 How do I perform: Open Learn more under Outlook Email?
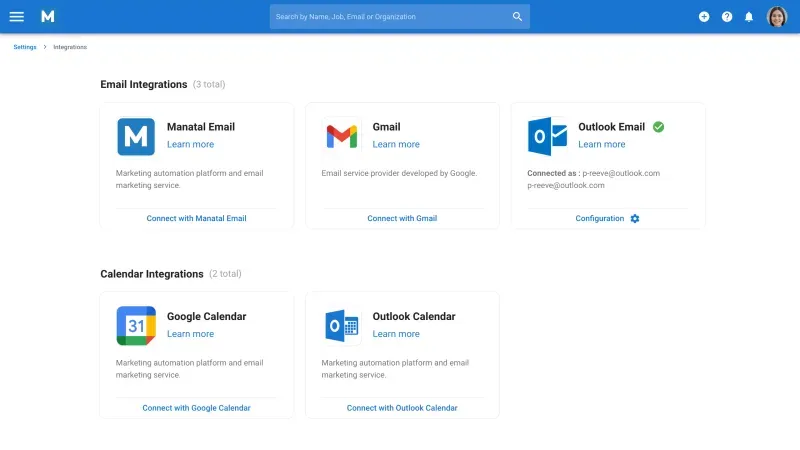(x=602, y=144)
